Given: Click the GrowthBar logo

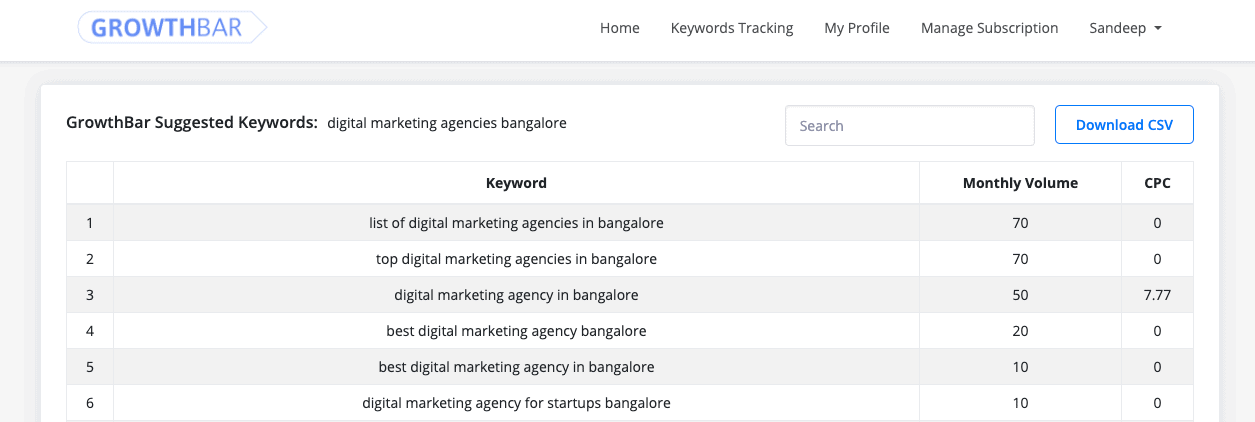Looking at the screenshot, I should [172, 28].
